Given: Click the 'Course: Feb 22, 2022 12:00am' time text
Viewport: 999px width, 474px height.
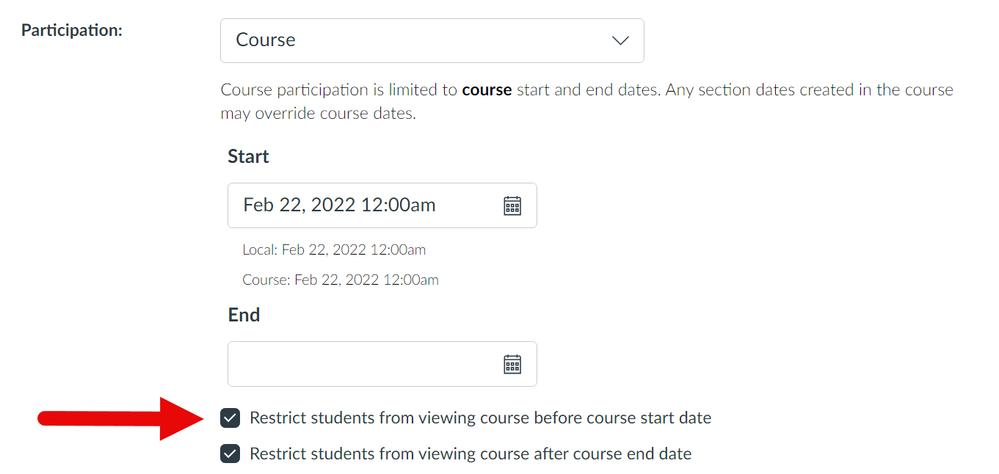Looking at the screenshot, I should (340, 280).
